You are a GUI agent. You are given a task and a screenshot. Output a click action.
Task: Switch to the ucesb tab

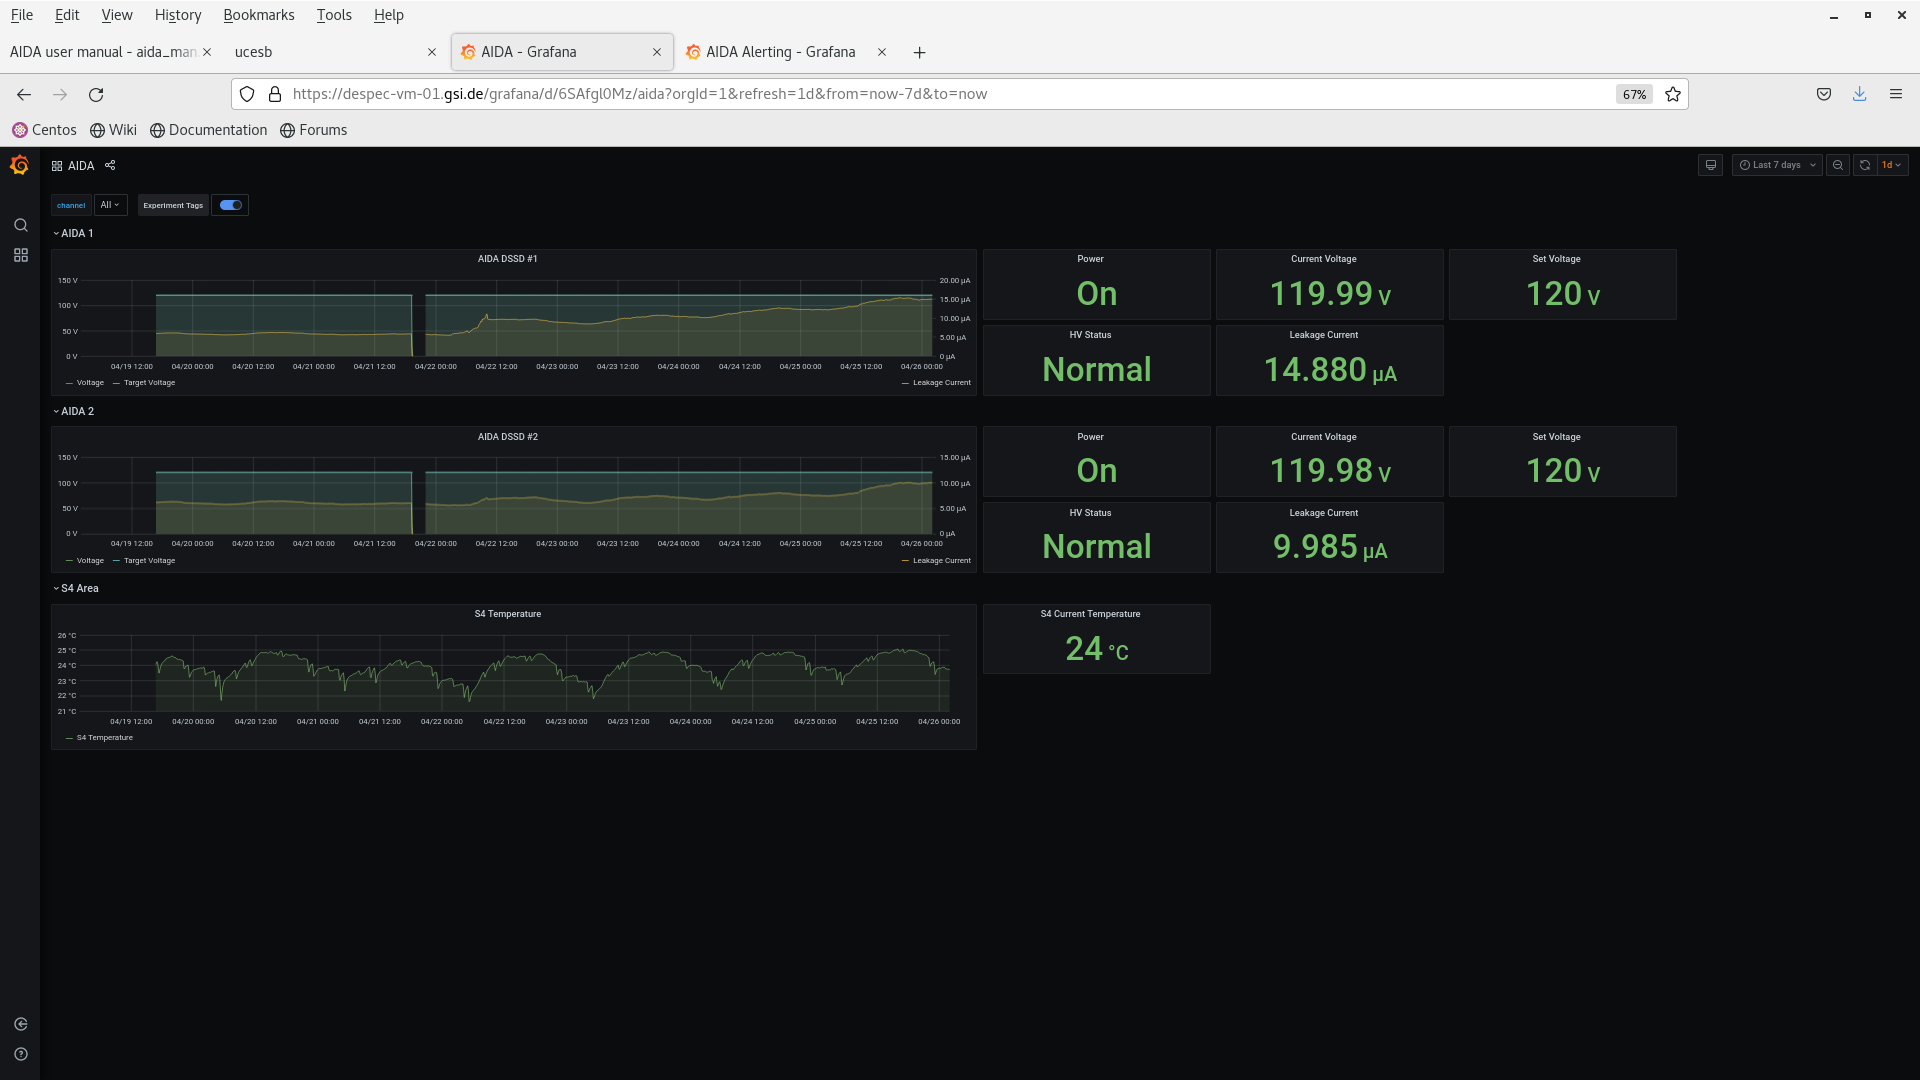(x=335, y=52)
